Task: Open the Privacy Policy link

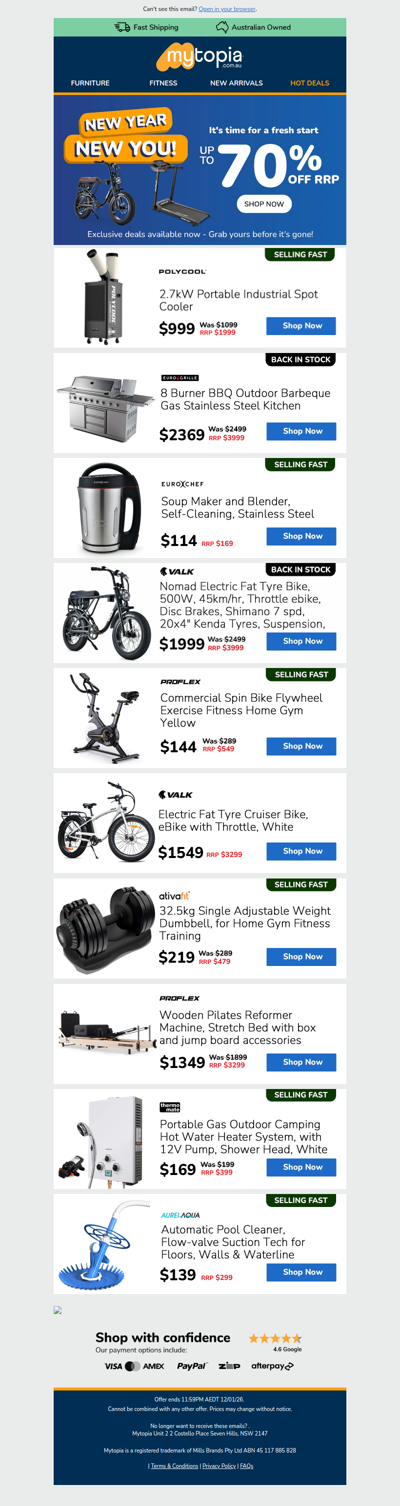Action: (219, 1466)
